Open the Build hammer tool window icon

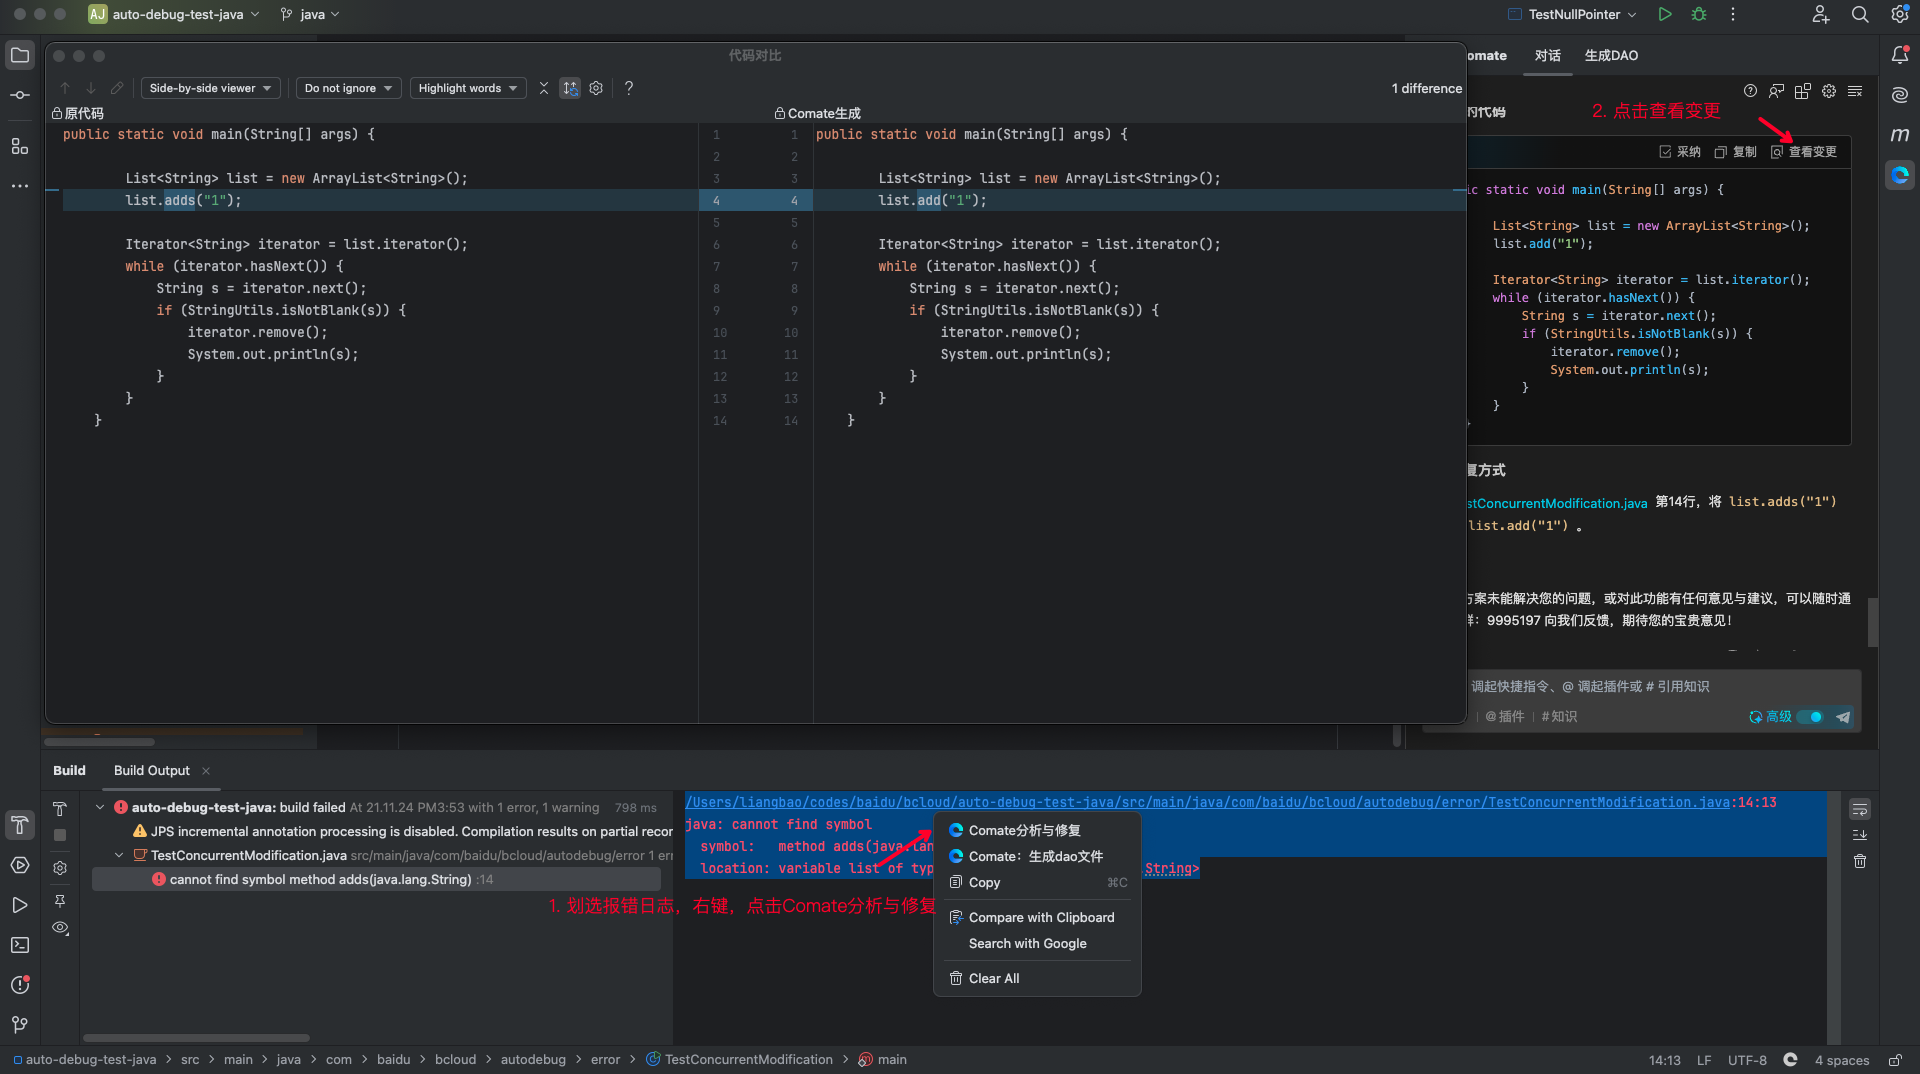pos(20,825)
